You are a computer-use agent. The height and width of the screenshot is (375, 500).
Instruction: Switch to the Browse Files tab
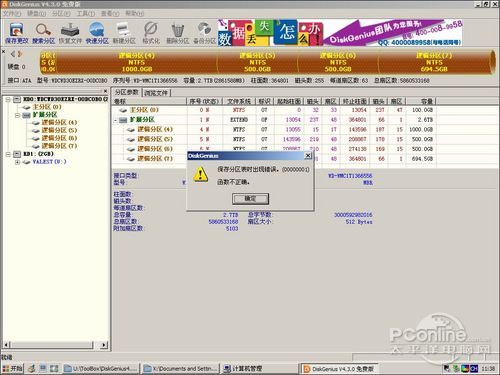(x=156, y=93)
